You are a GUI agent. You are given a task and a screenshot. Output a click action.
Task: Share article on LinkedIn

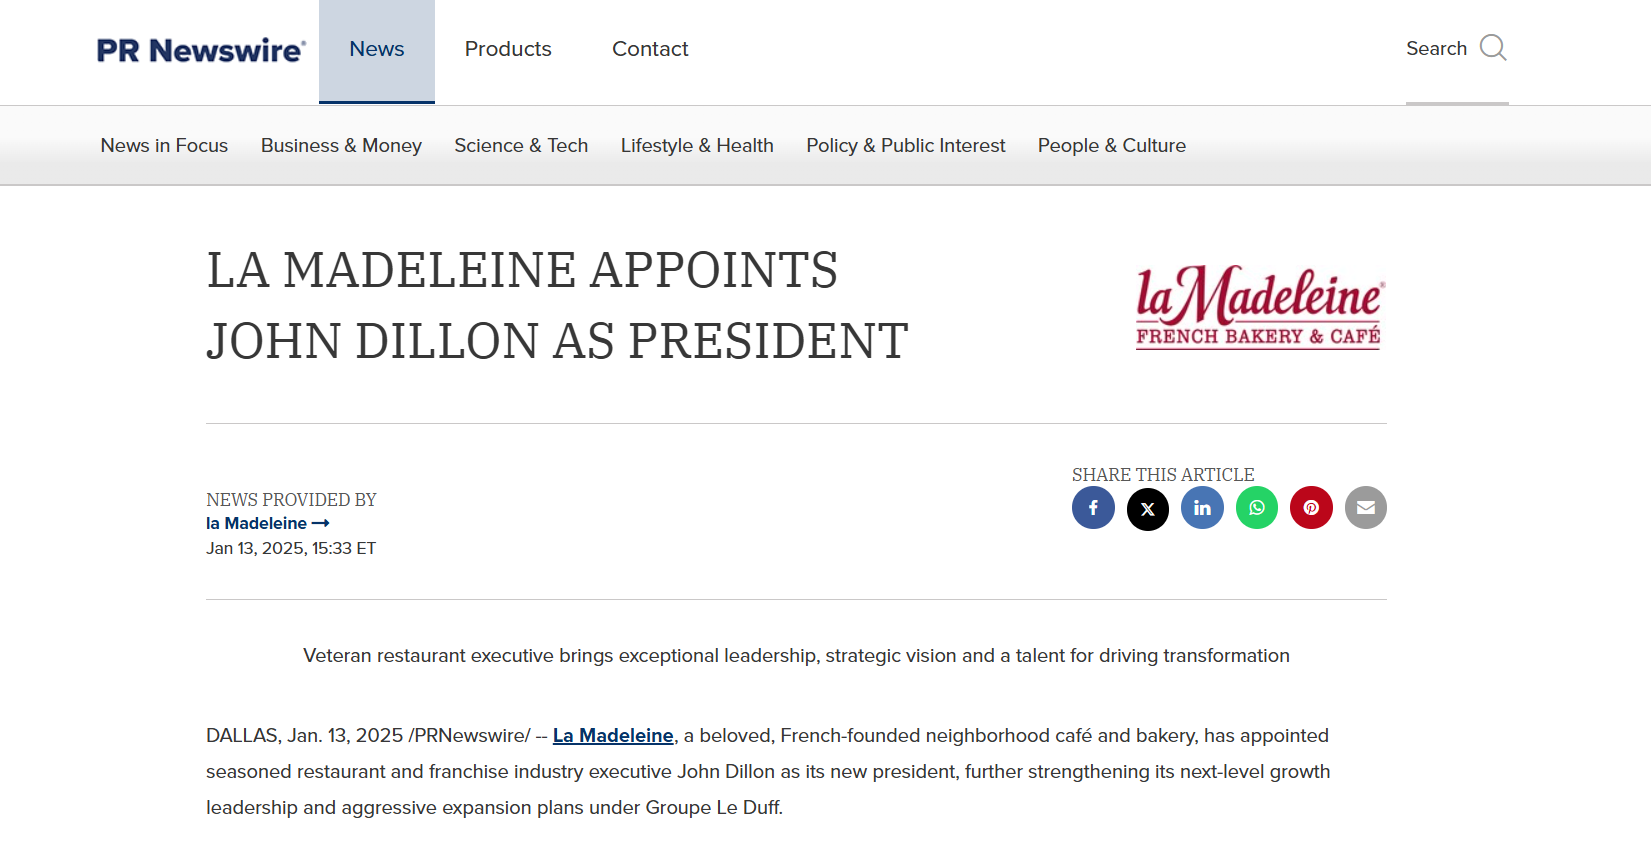[x=1202, y=508]
